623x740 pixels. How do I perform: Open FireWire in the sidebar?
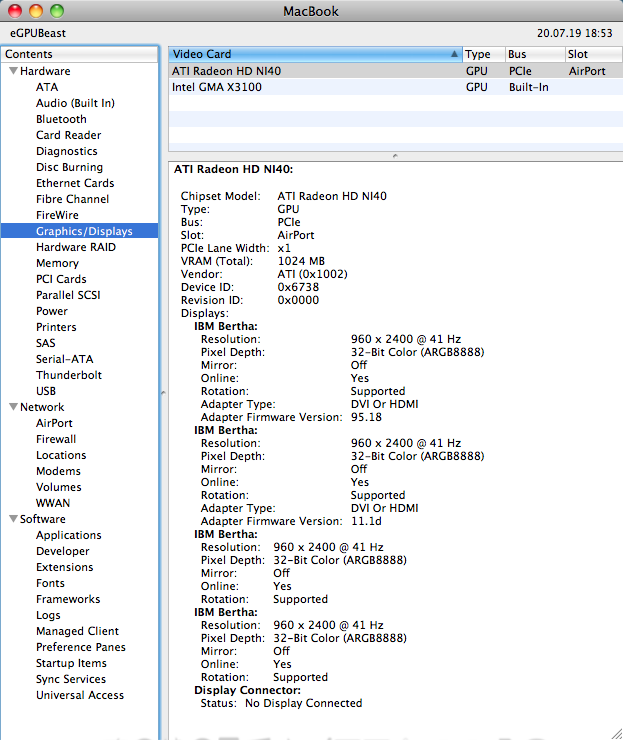tap(57, 215)
